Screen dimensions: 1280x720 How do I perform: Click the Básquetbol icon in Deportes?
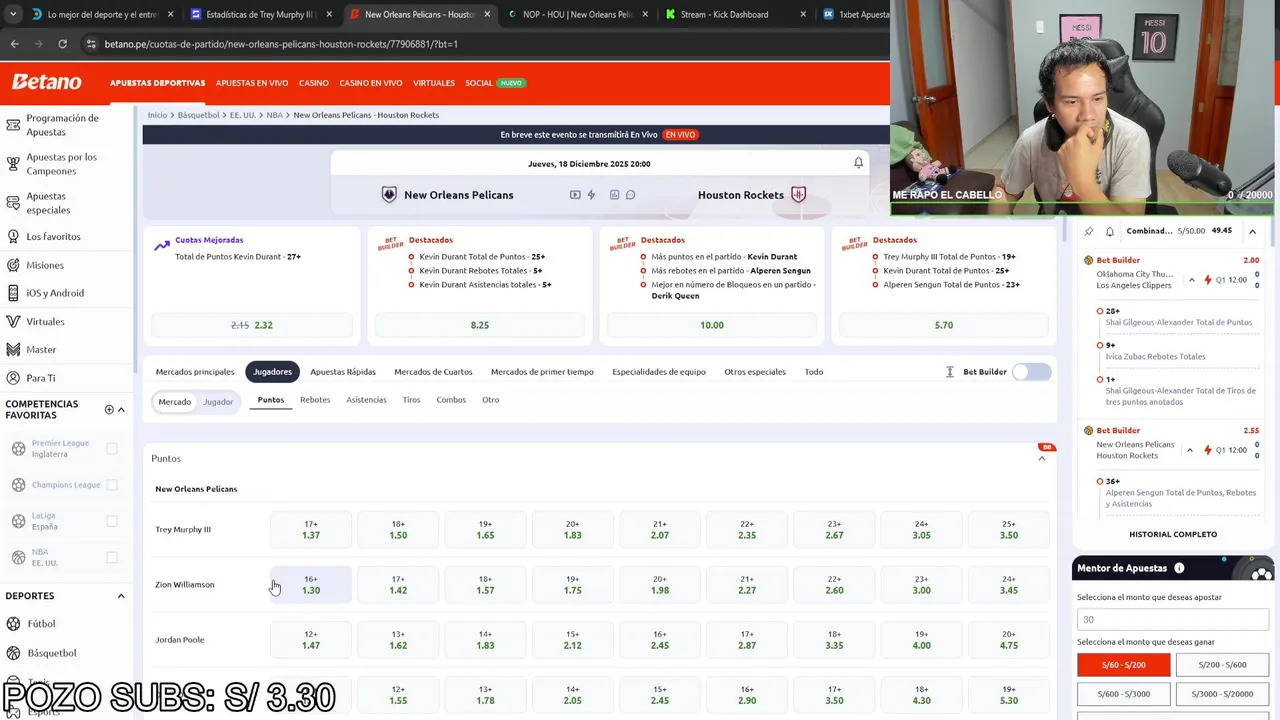point(13,653)
